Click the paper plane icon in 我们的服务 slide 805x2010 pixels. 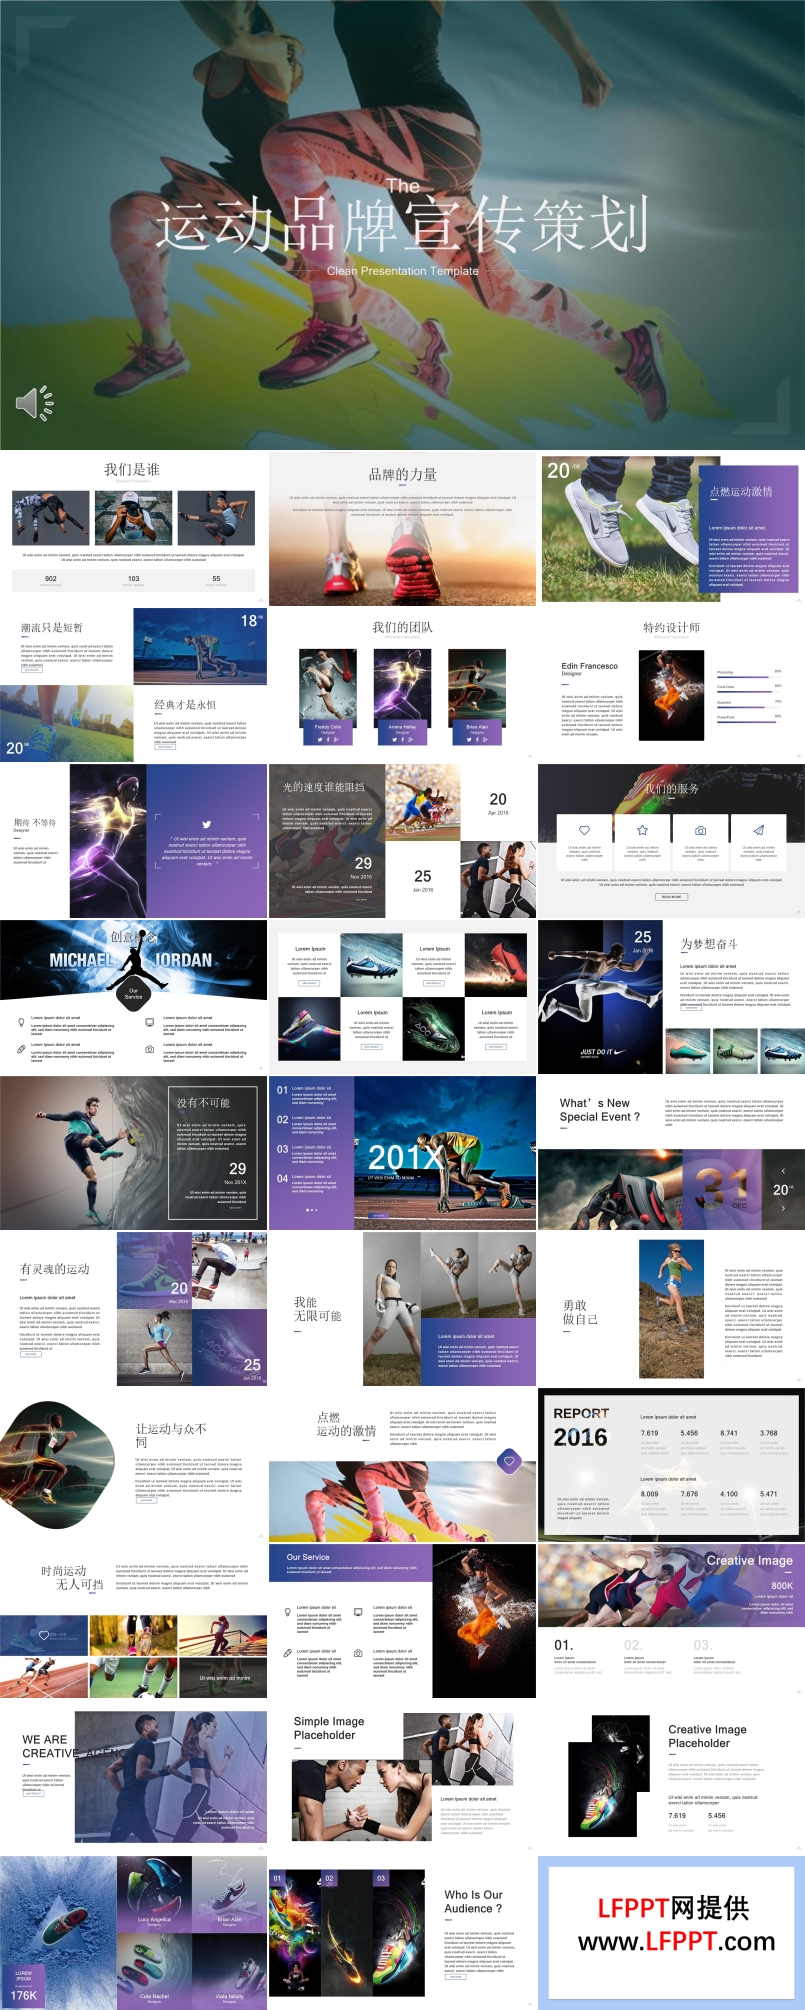(758, 830)
